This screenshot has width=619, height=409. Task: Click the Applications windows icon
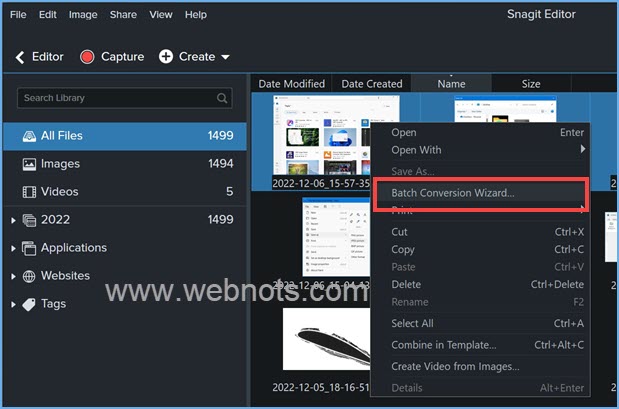point(29,248)
